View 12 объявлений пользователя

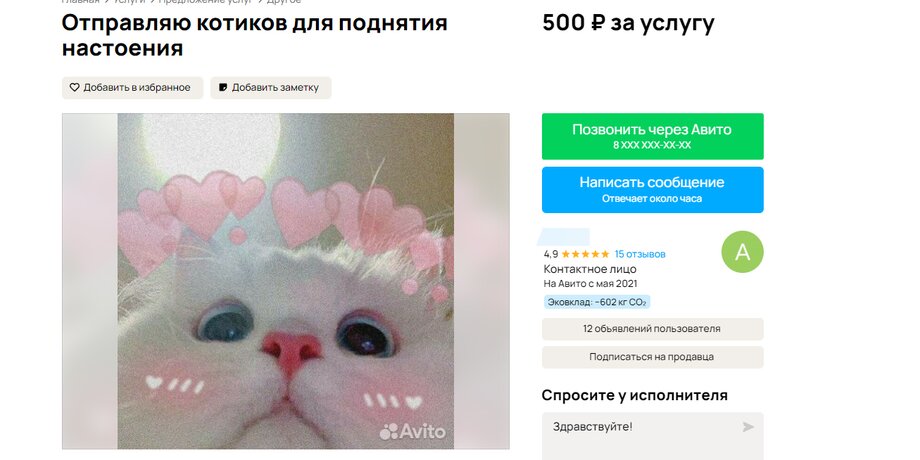[x=652, y=329]
